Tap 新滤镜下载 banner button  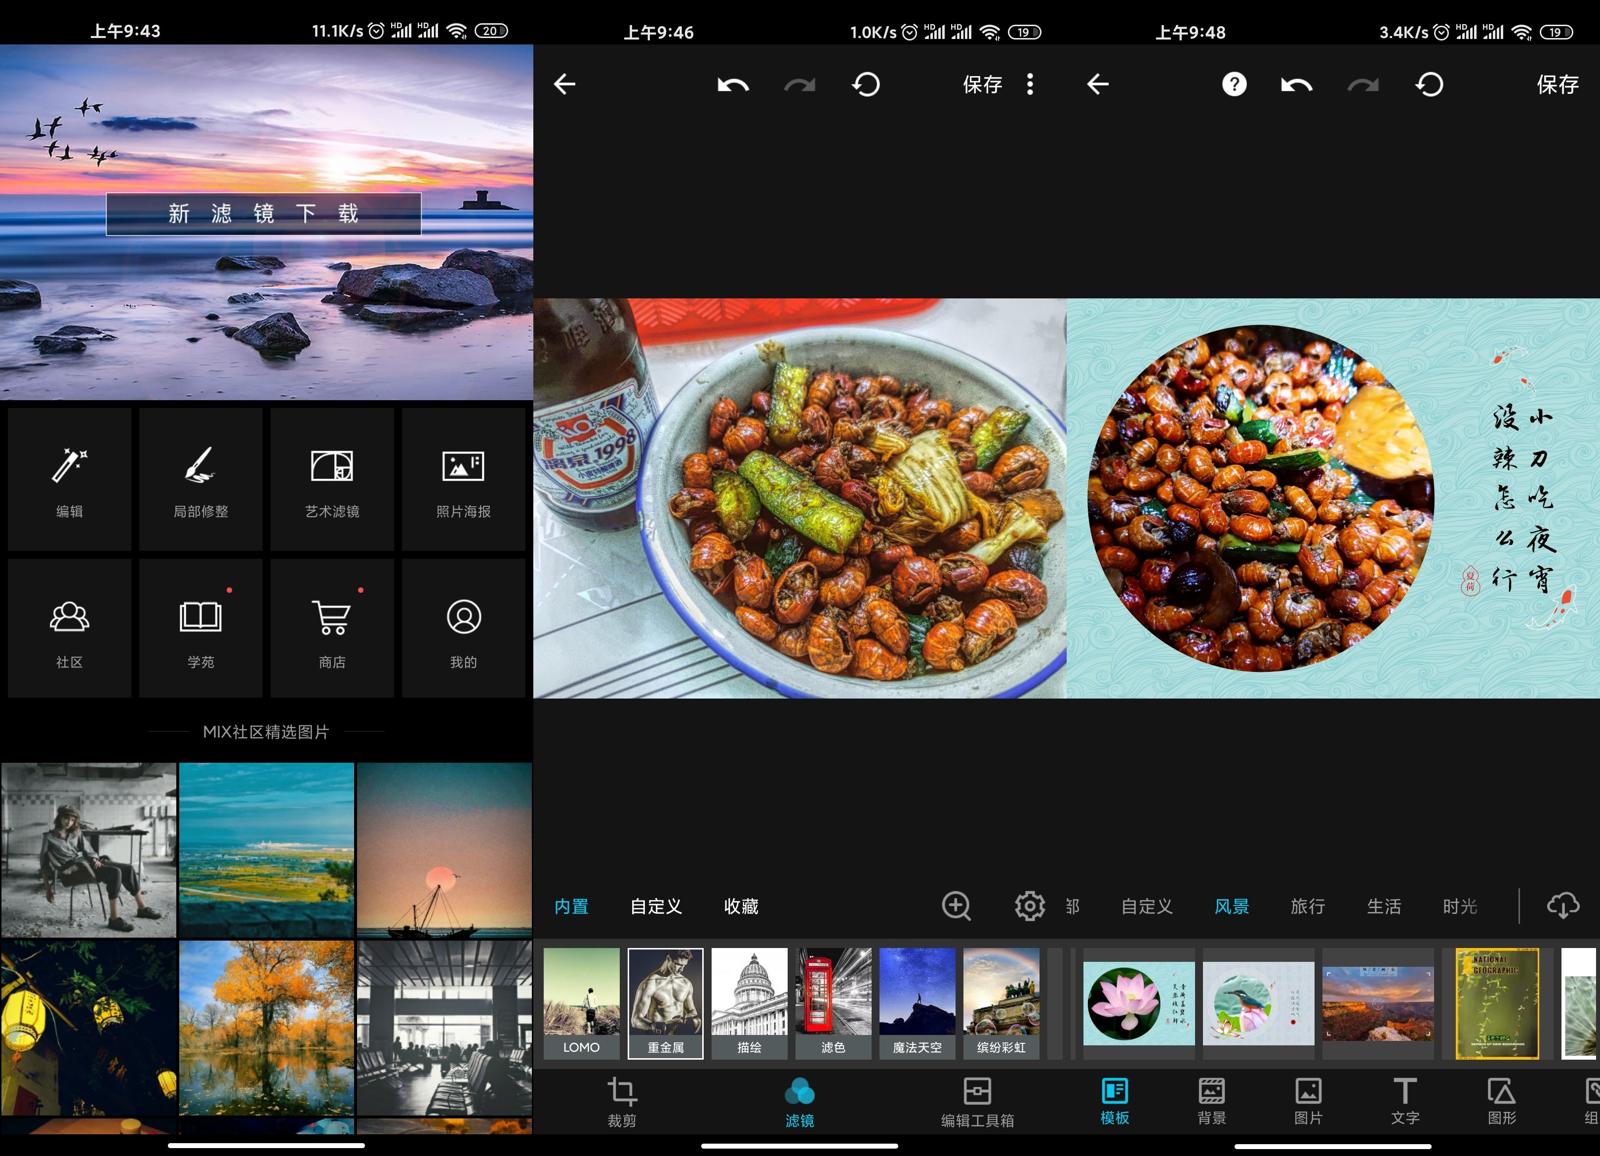tap(264, 213)
